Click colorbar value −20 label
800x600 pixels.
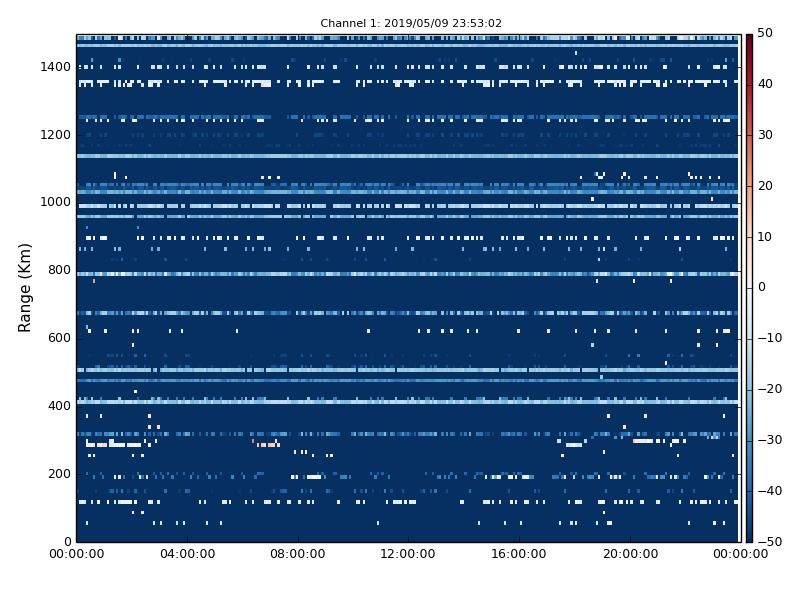click(x=770, y=389)
